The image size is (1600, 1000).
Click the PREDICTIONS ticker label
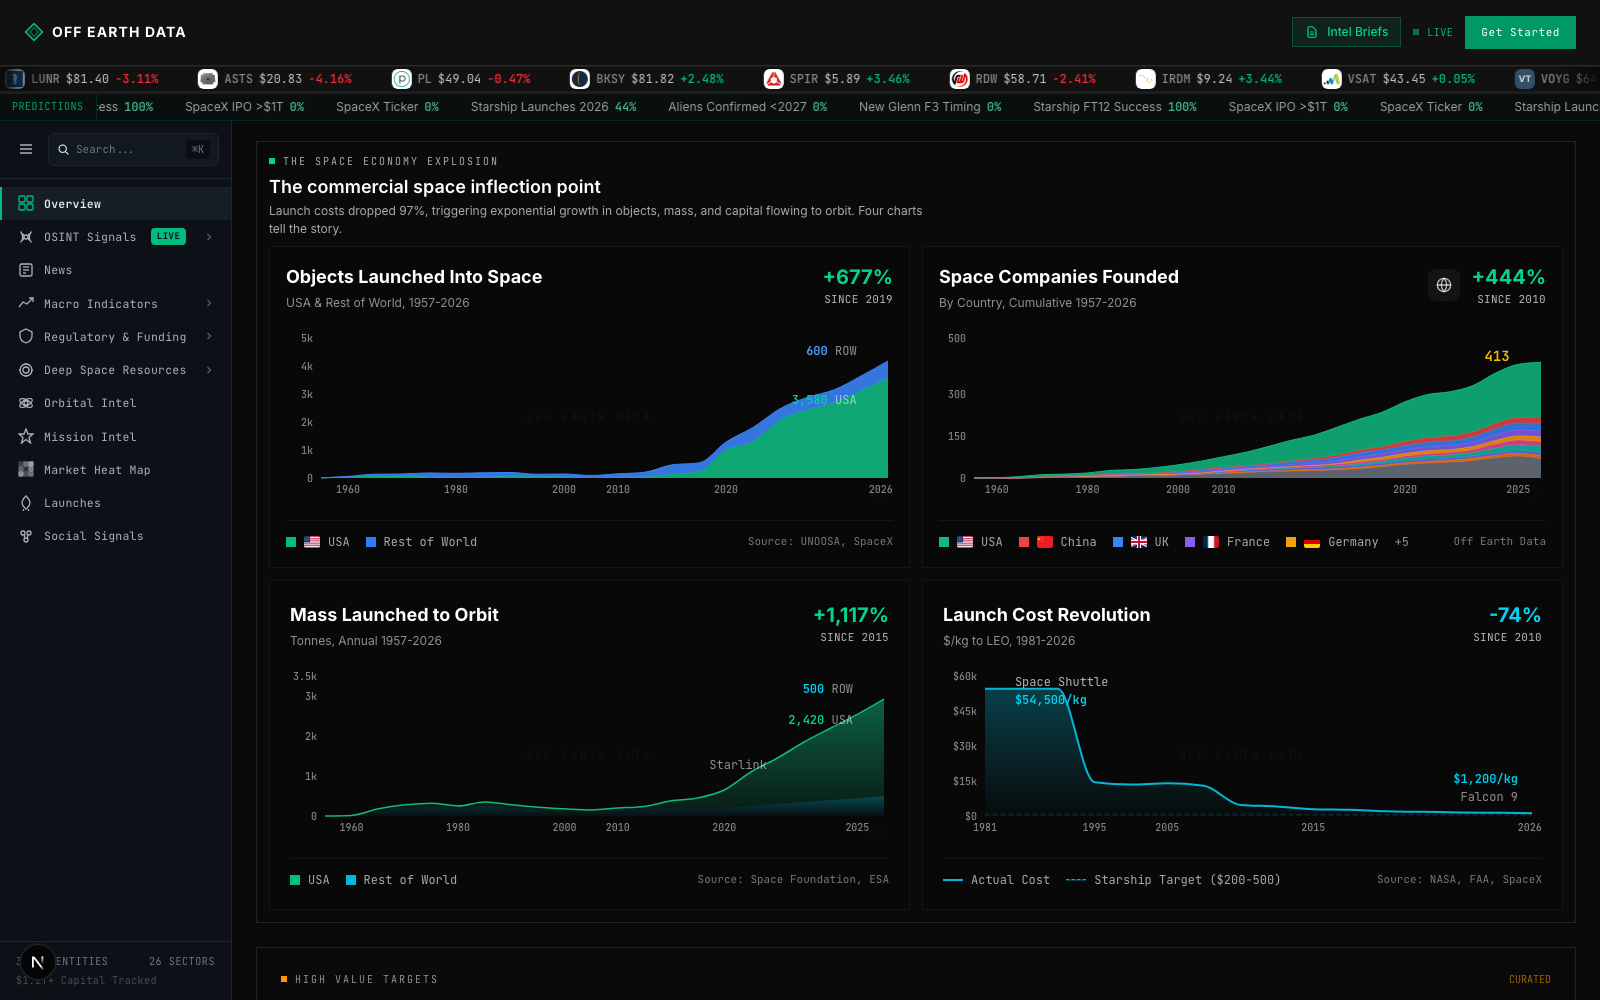pos(48,106)
